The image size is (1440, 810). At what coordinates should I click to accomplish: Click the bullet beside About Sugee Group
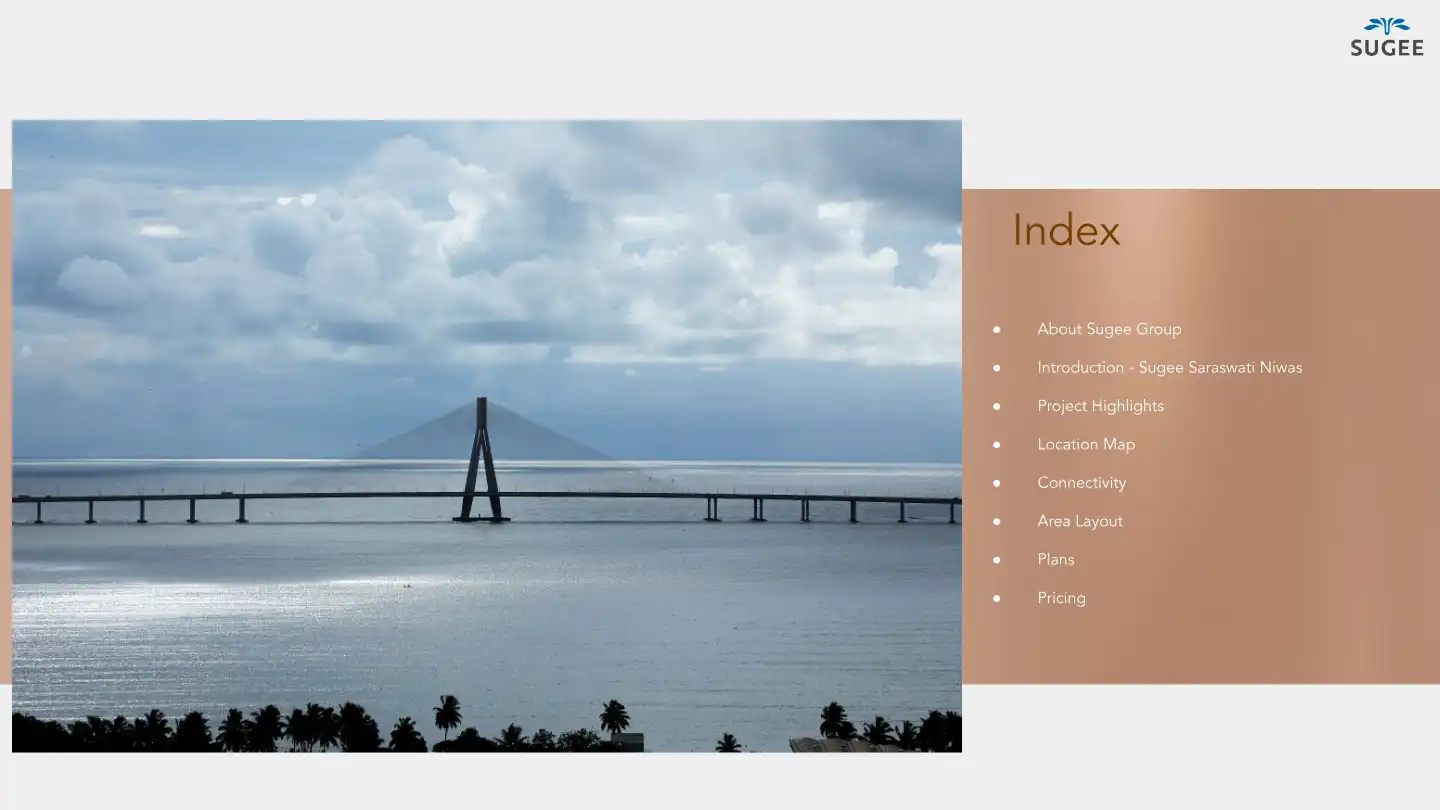(x=996, y=330)
